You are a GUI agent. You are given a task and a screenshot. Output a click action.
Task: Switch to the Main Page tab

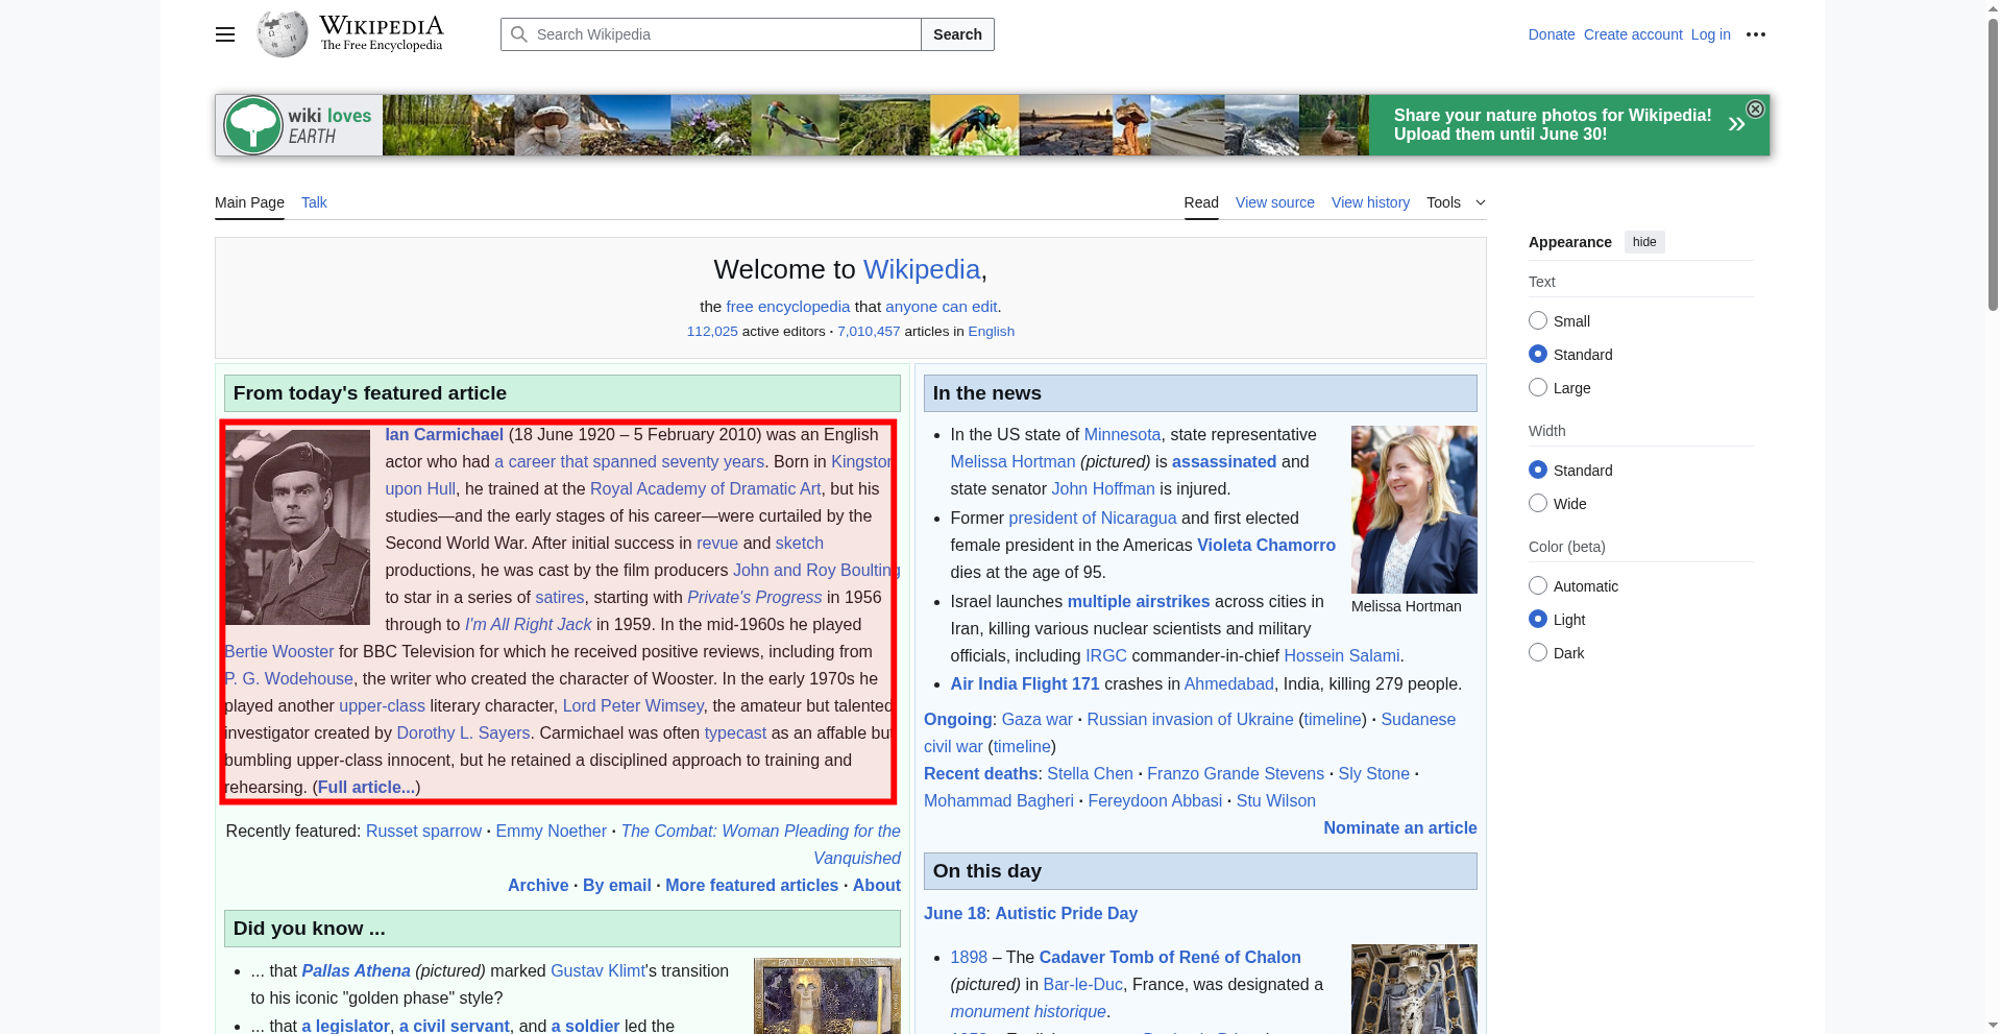click(x=249, y=202)
